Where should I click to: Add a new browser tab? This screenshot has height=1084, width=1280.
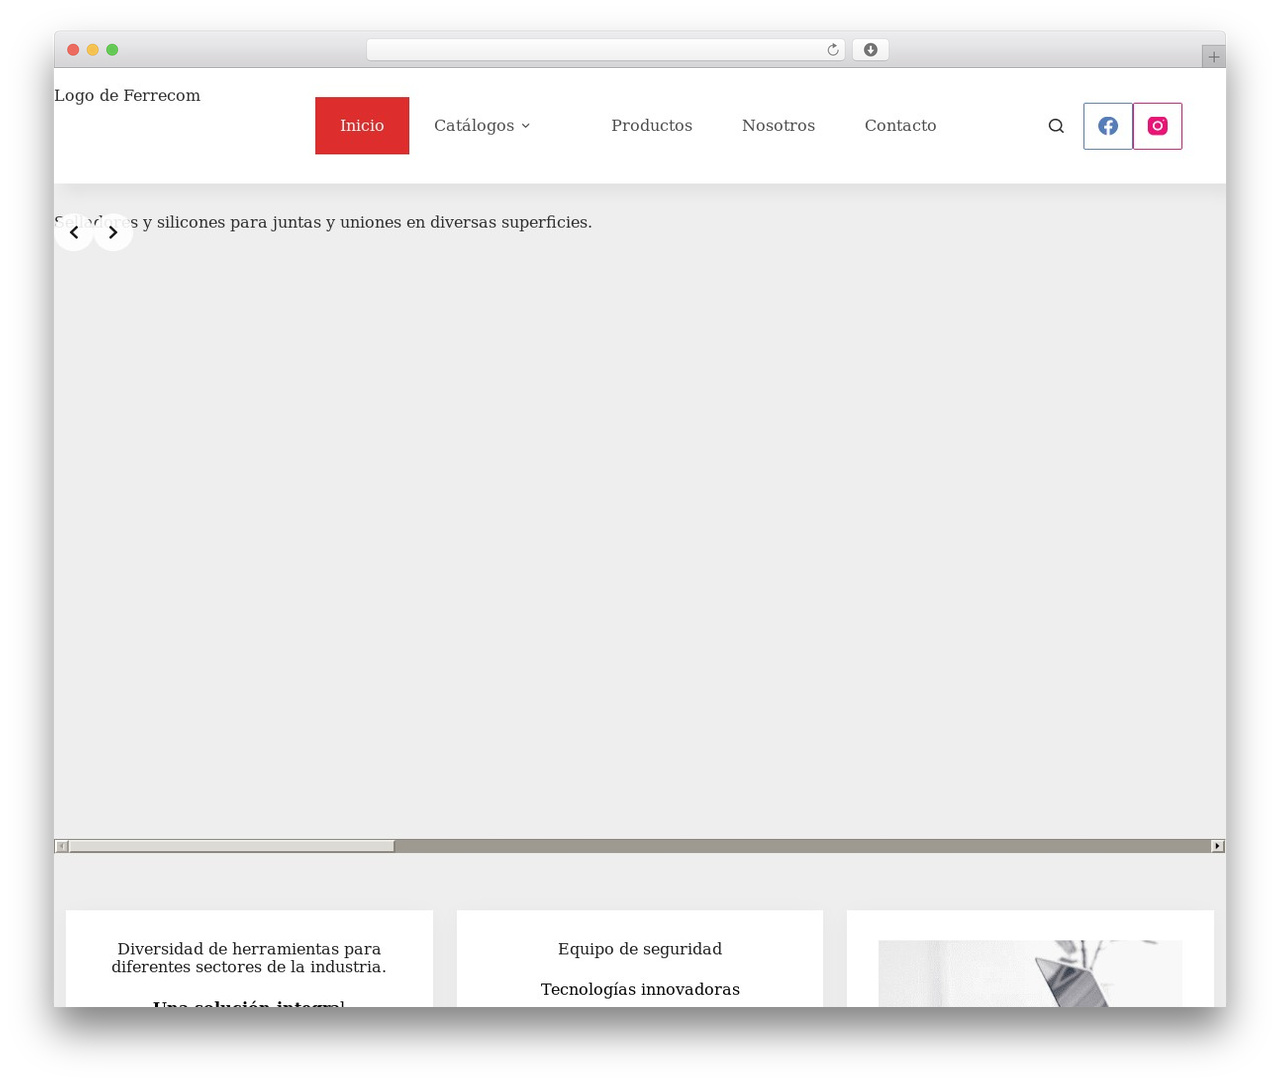click(x=1214, y=57)
